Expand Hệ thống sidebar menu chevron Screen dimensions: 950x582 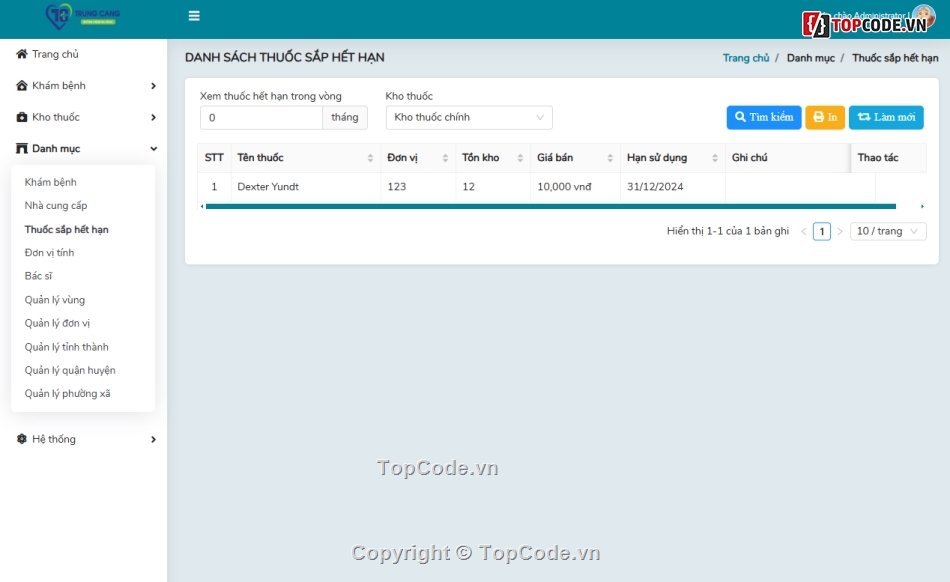pyautogui.click(x=153, y=440)
